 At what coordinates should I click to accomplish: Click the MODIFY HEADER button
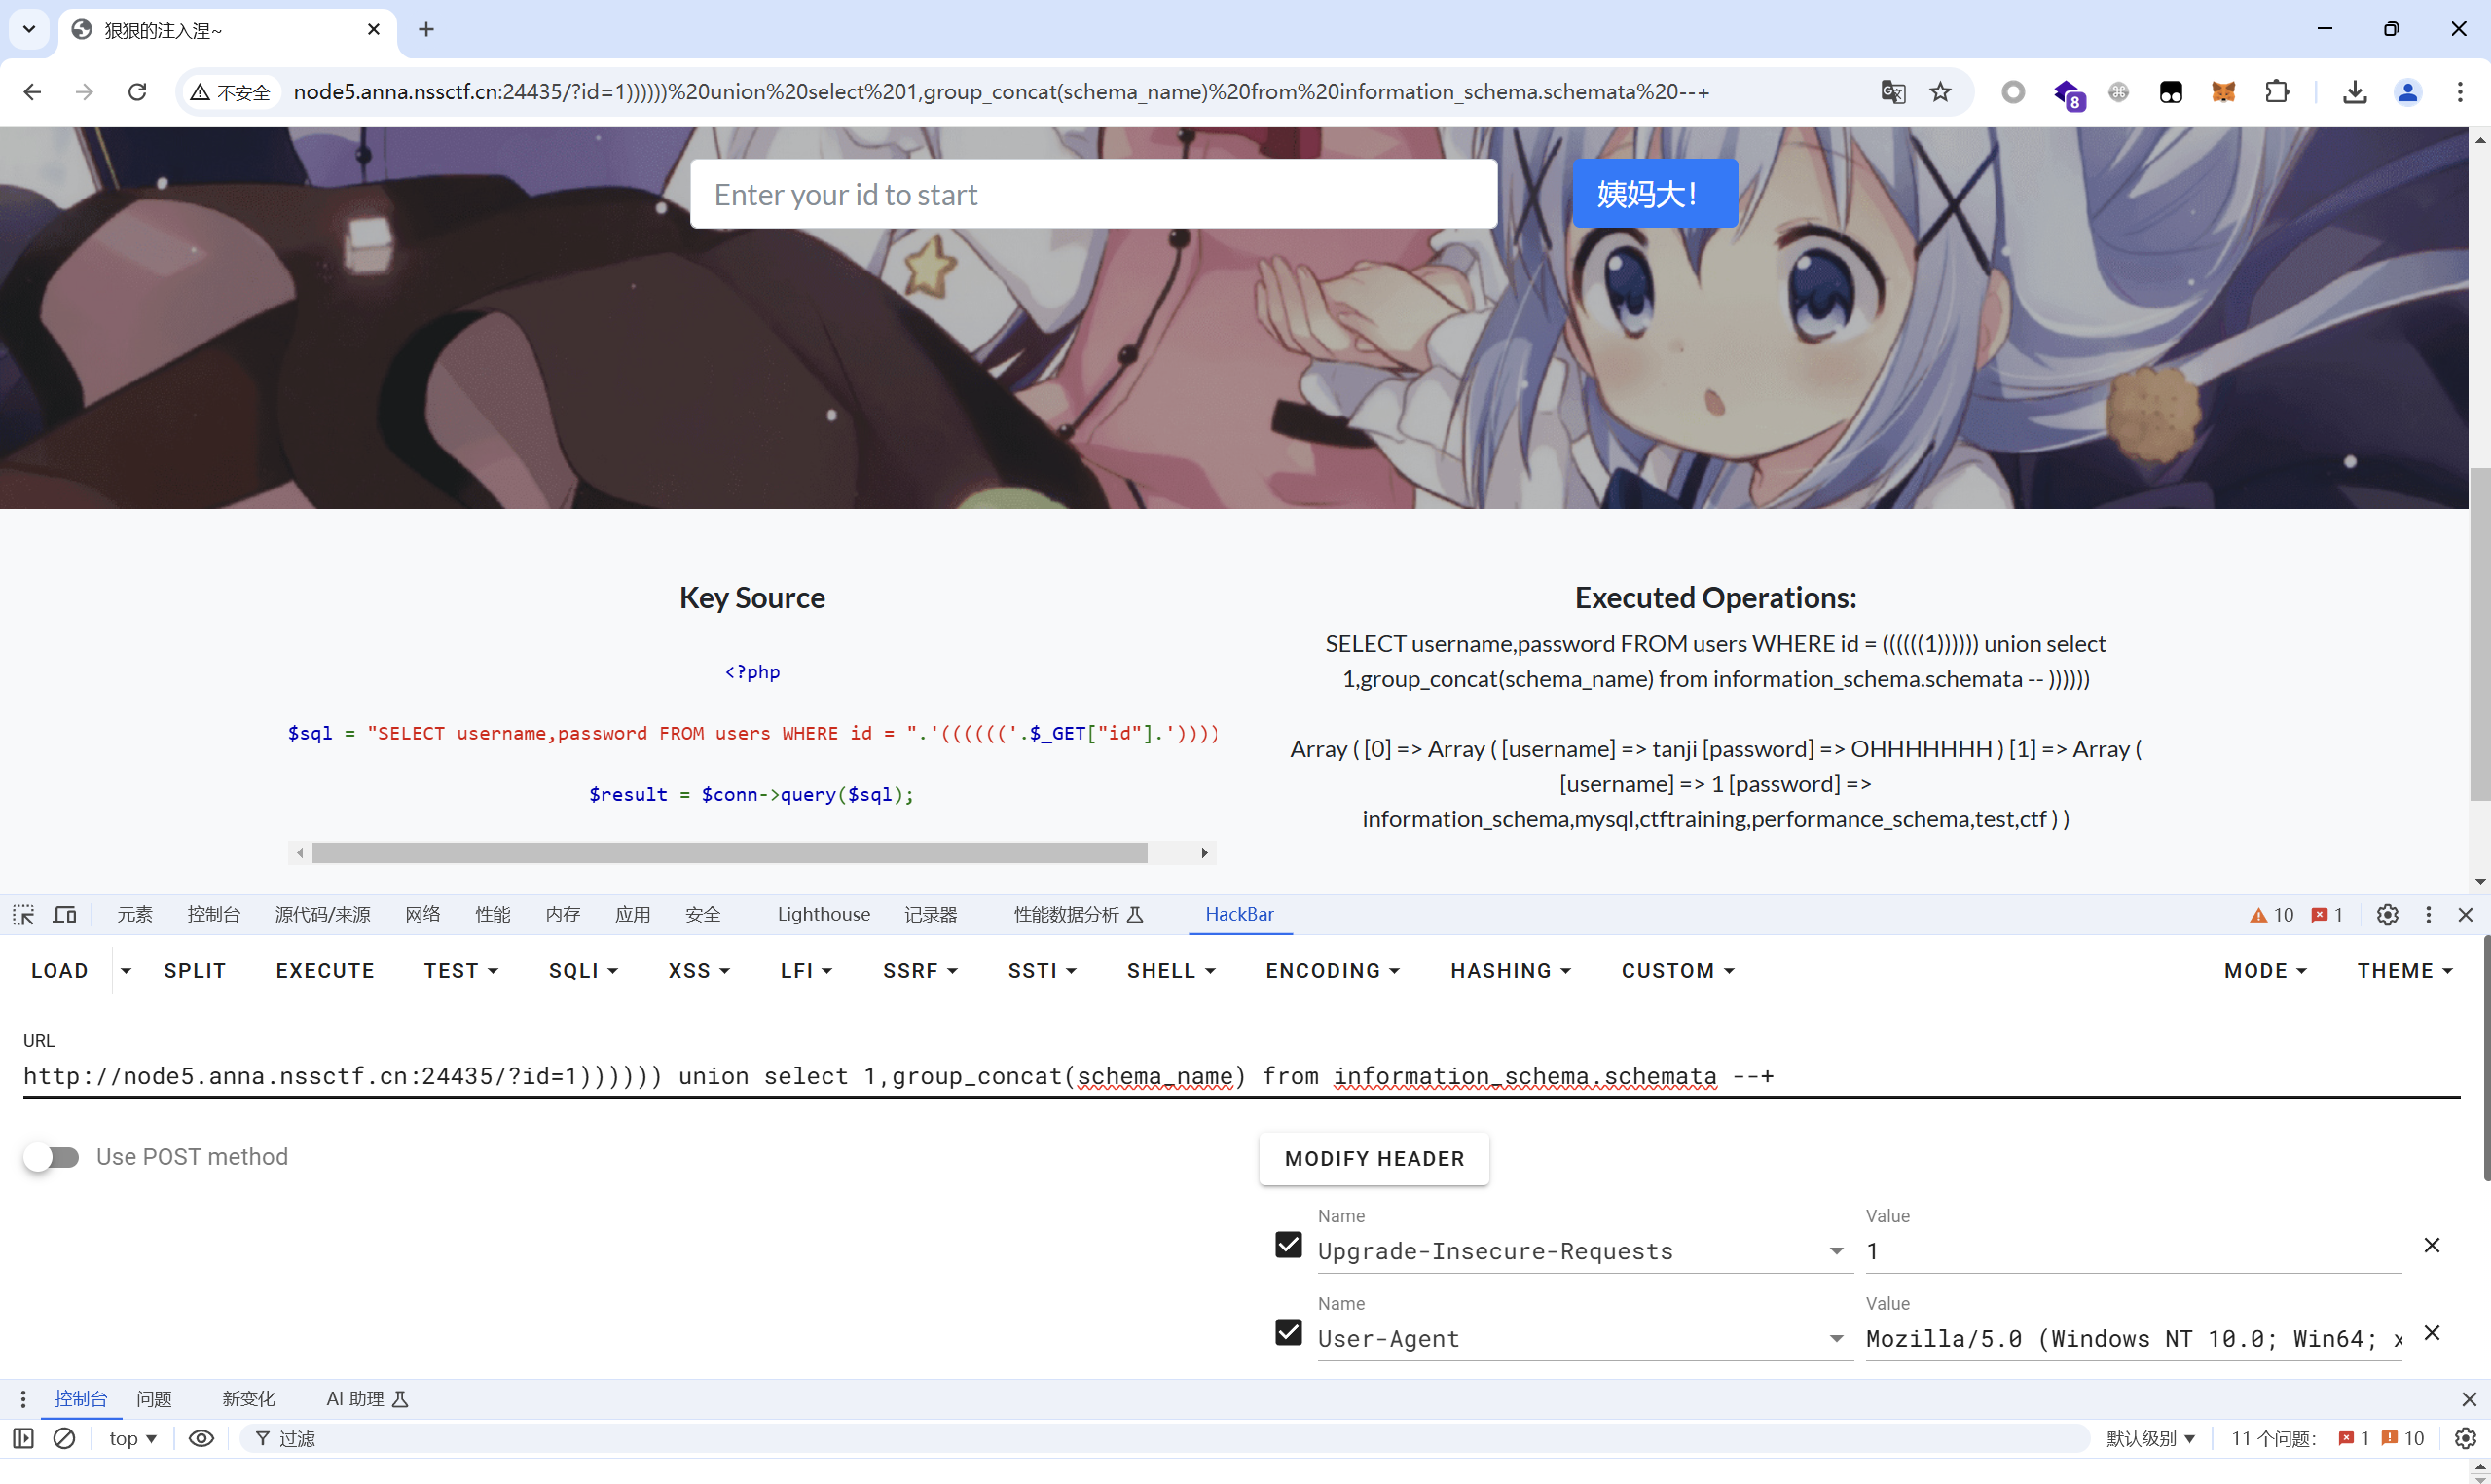1374,1158
